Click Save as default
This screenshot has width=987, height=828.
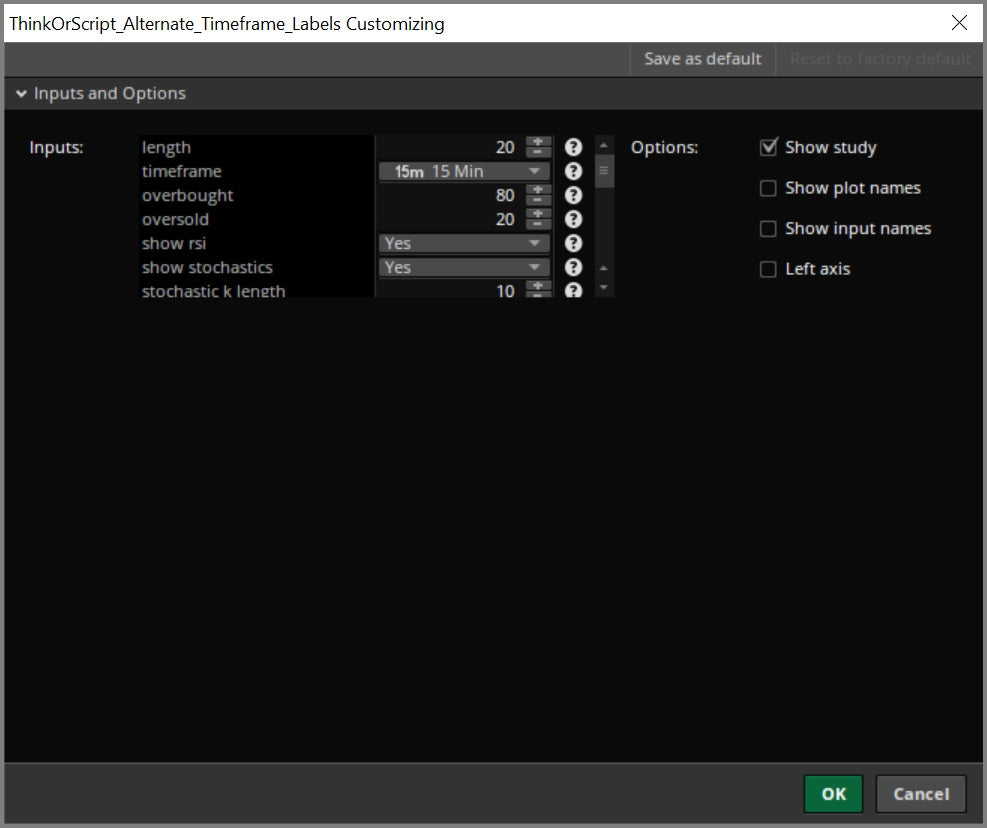[x=702, y=59]
